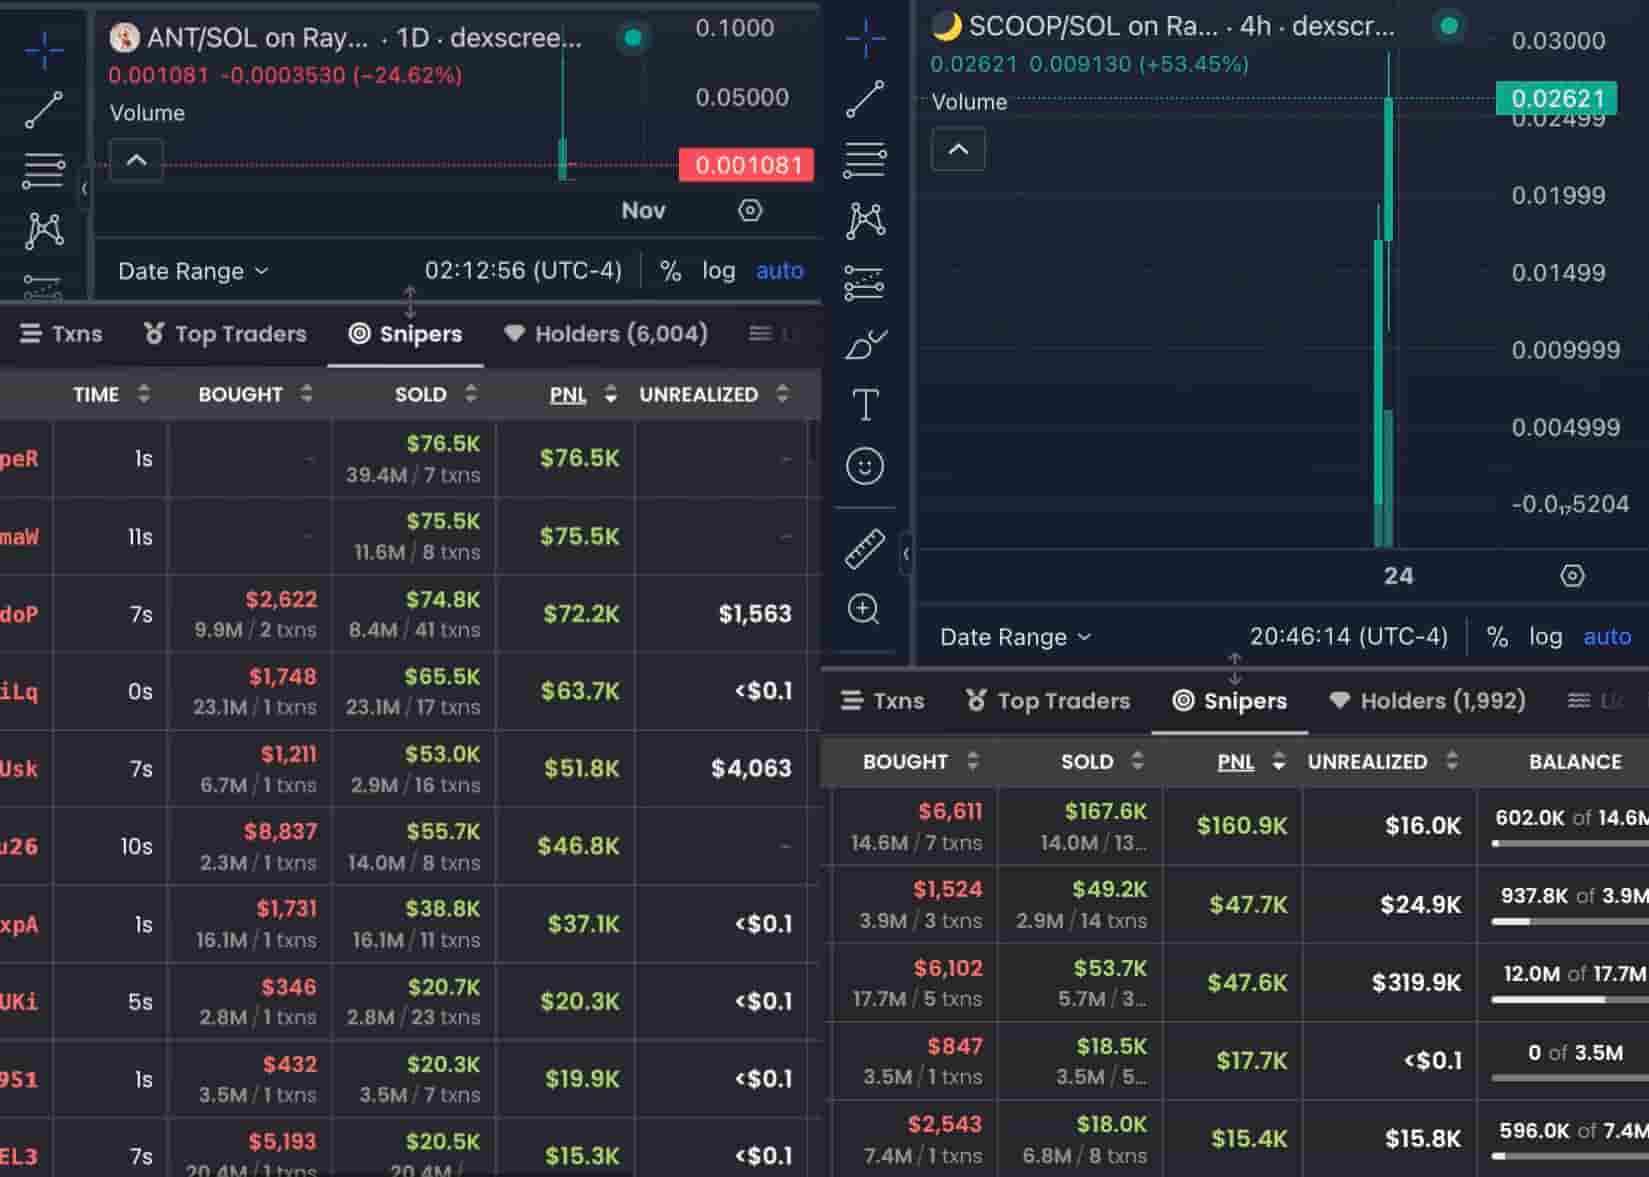1649x1177 pixels.
Task: Toggle auto scale on SCOOP chart
Action: click(1607, 636)
